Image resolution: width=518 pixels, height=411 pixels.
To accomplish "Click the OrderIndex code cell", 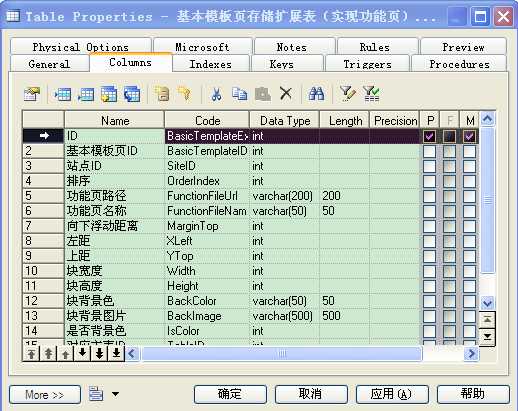I will click(x=207, y=181).
